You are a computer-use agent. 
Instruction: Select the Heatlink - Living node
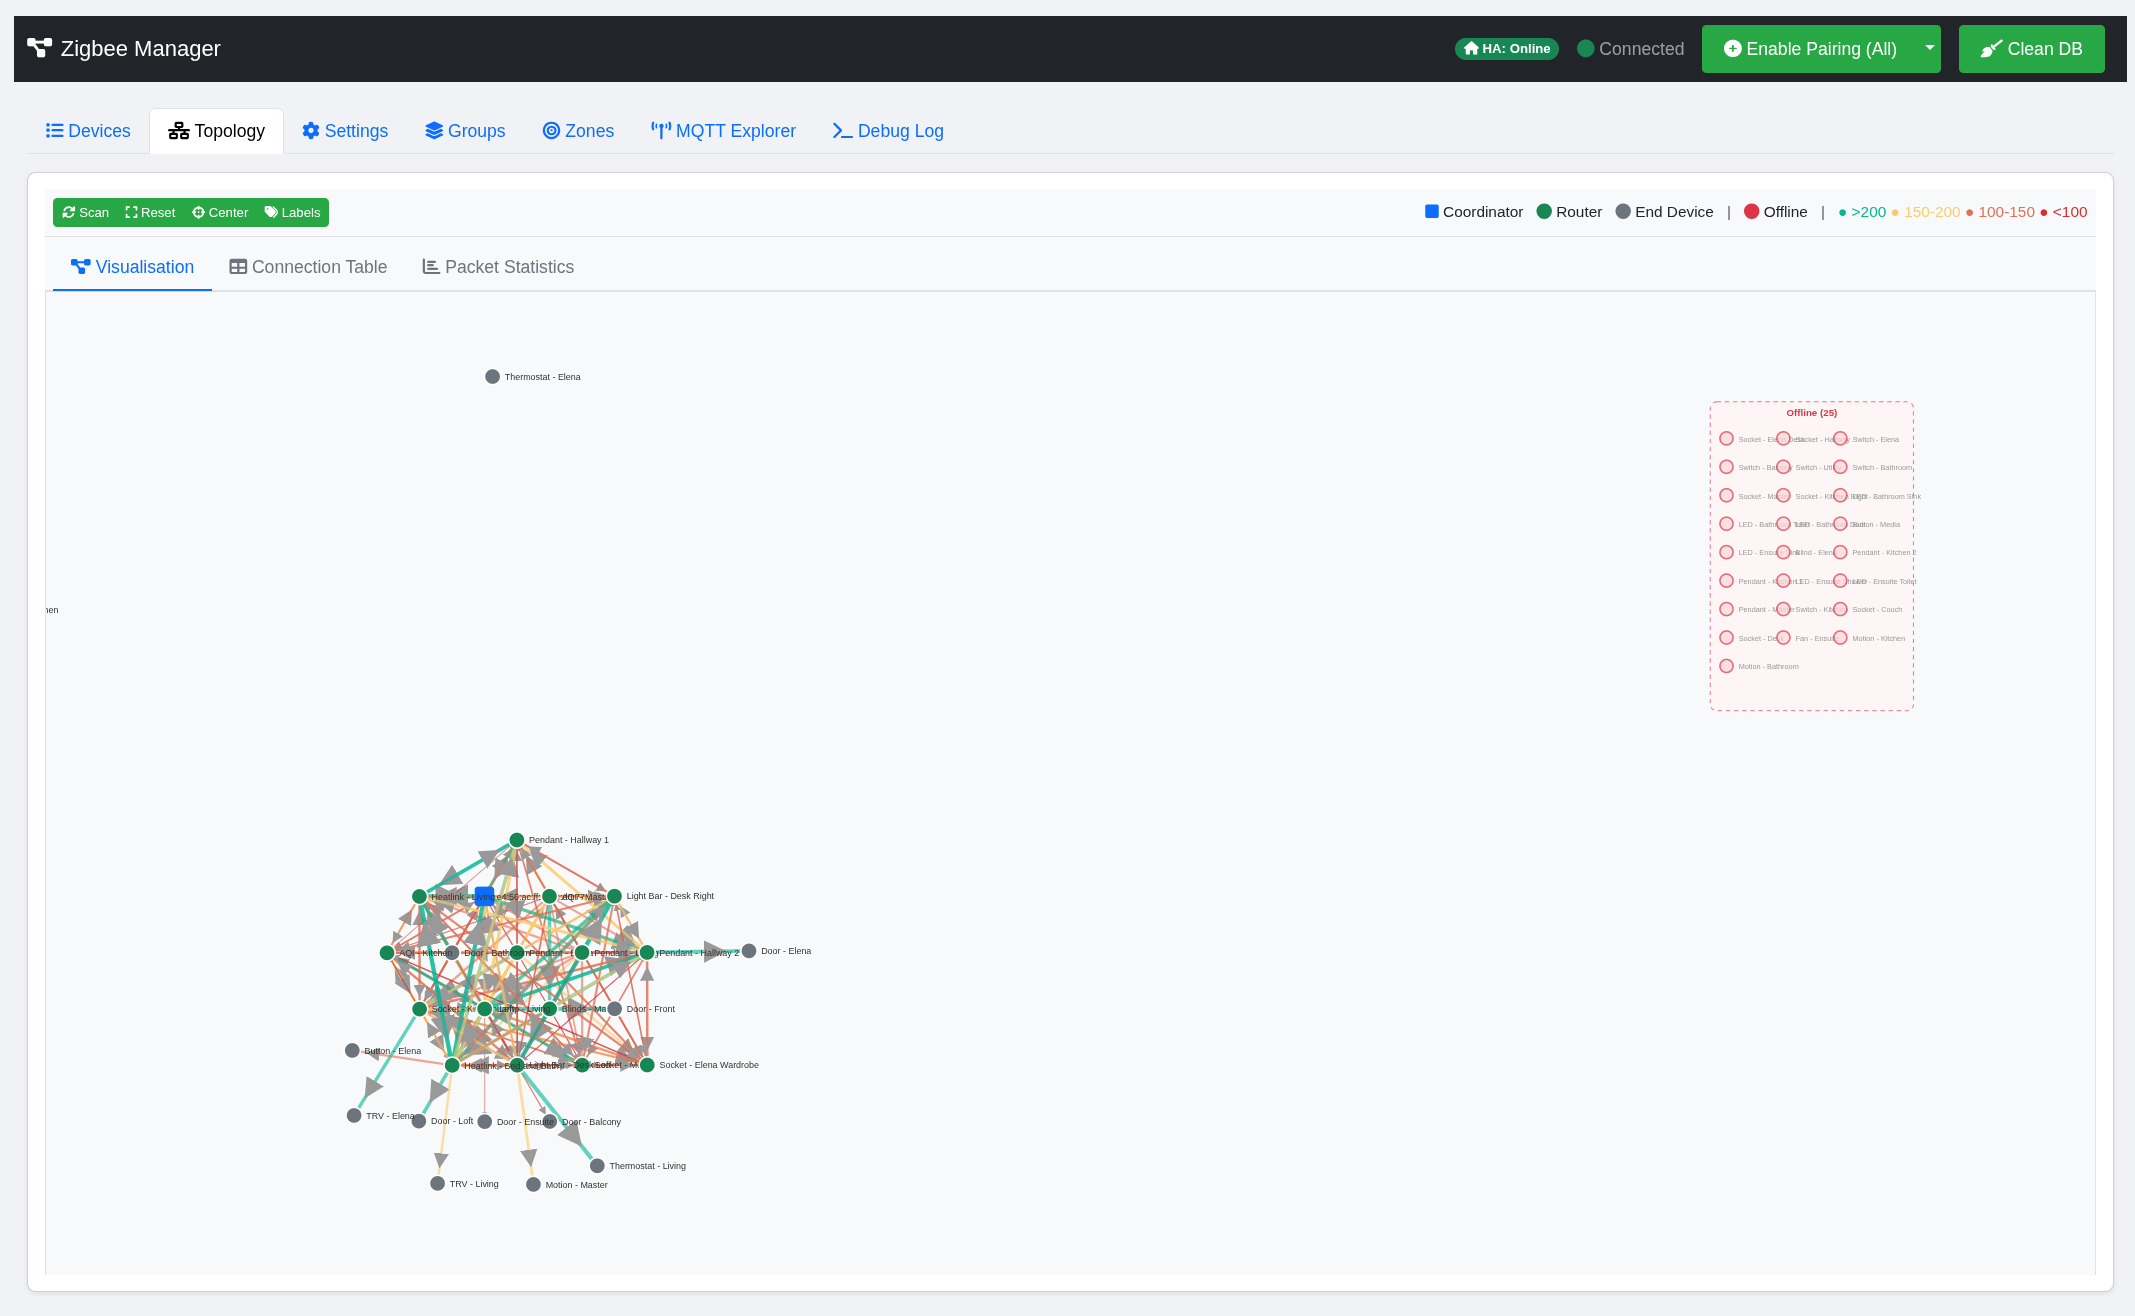pyautogui.click(x=419, y=897)
